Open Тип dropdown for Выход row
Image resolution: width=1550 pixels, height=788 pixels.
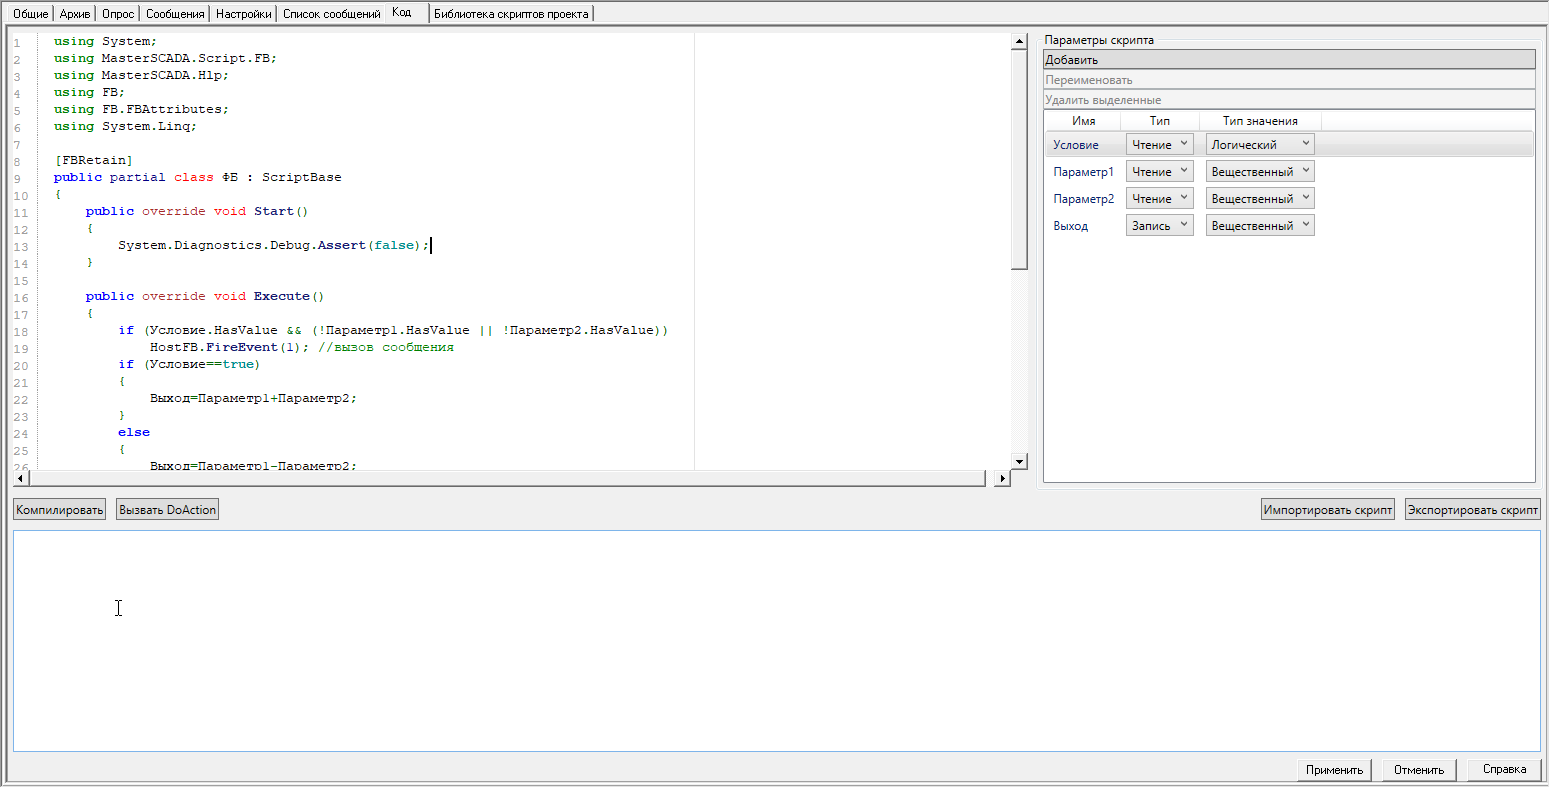click(1160, 226)
